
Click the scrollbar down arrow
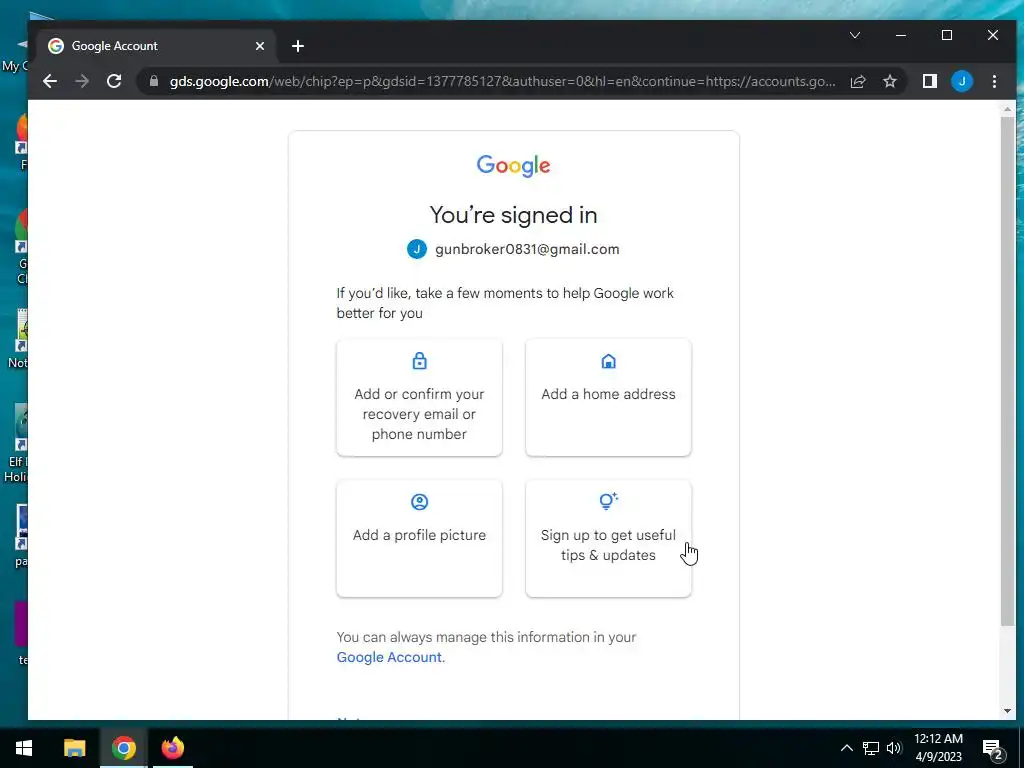pyautogui.click(x=1007, y=711)
